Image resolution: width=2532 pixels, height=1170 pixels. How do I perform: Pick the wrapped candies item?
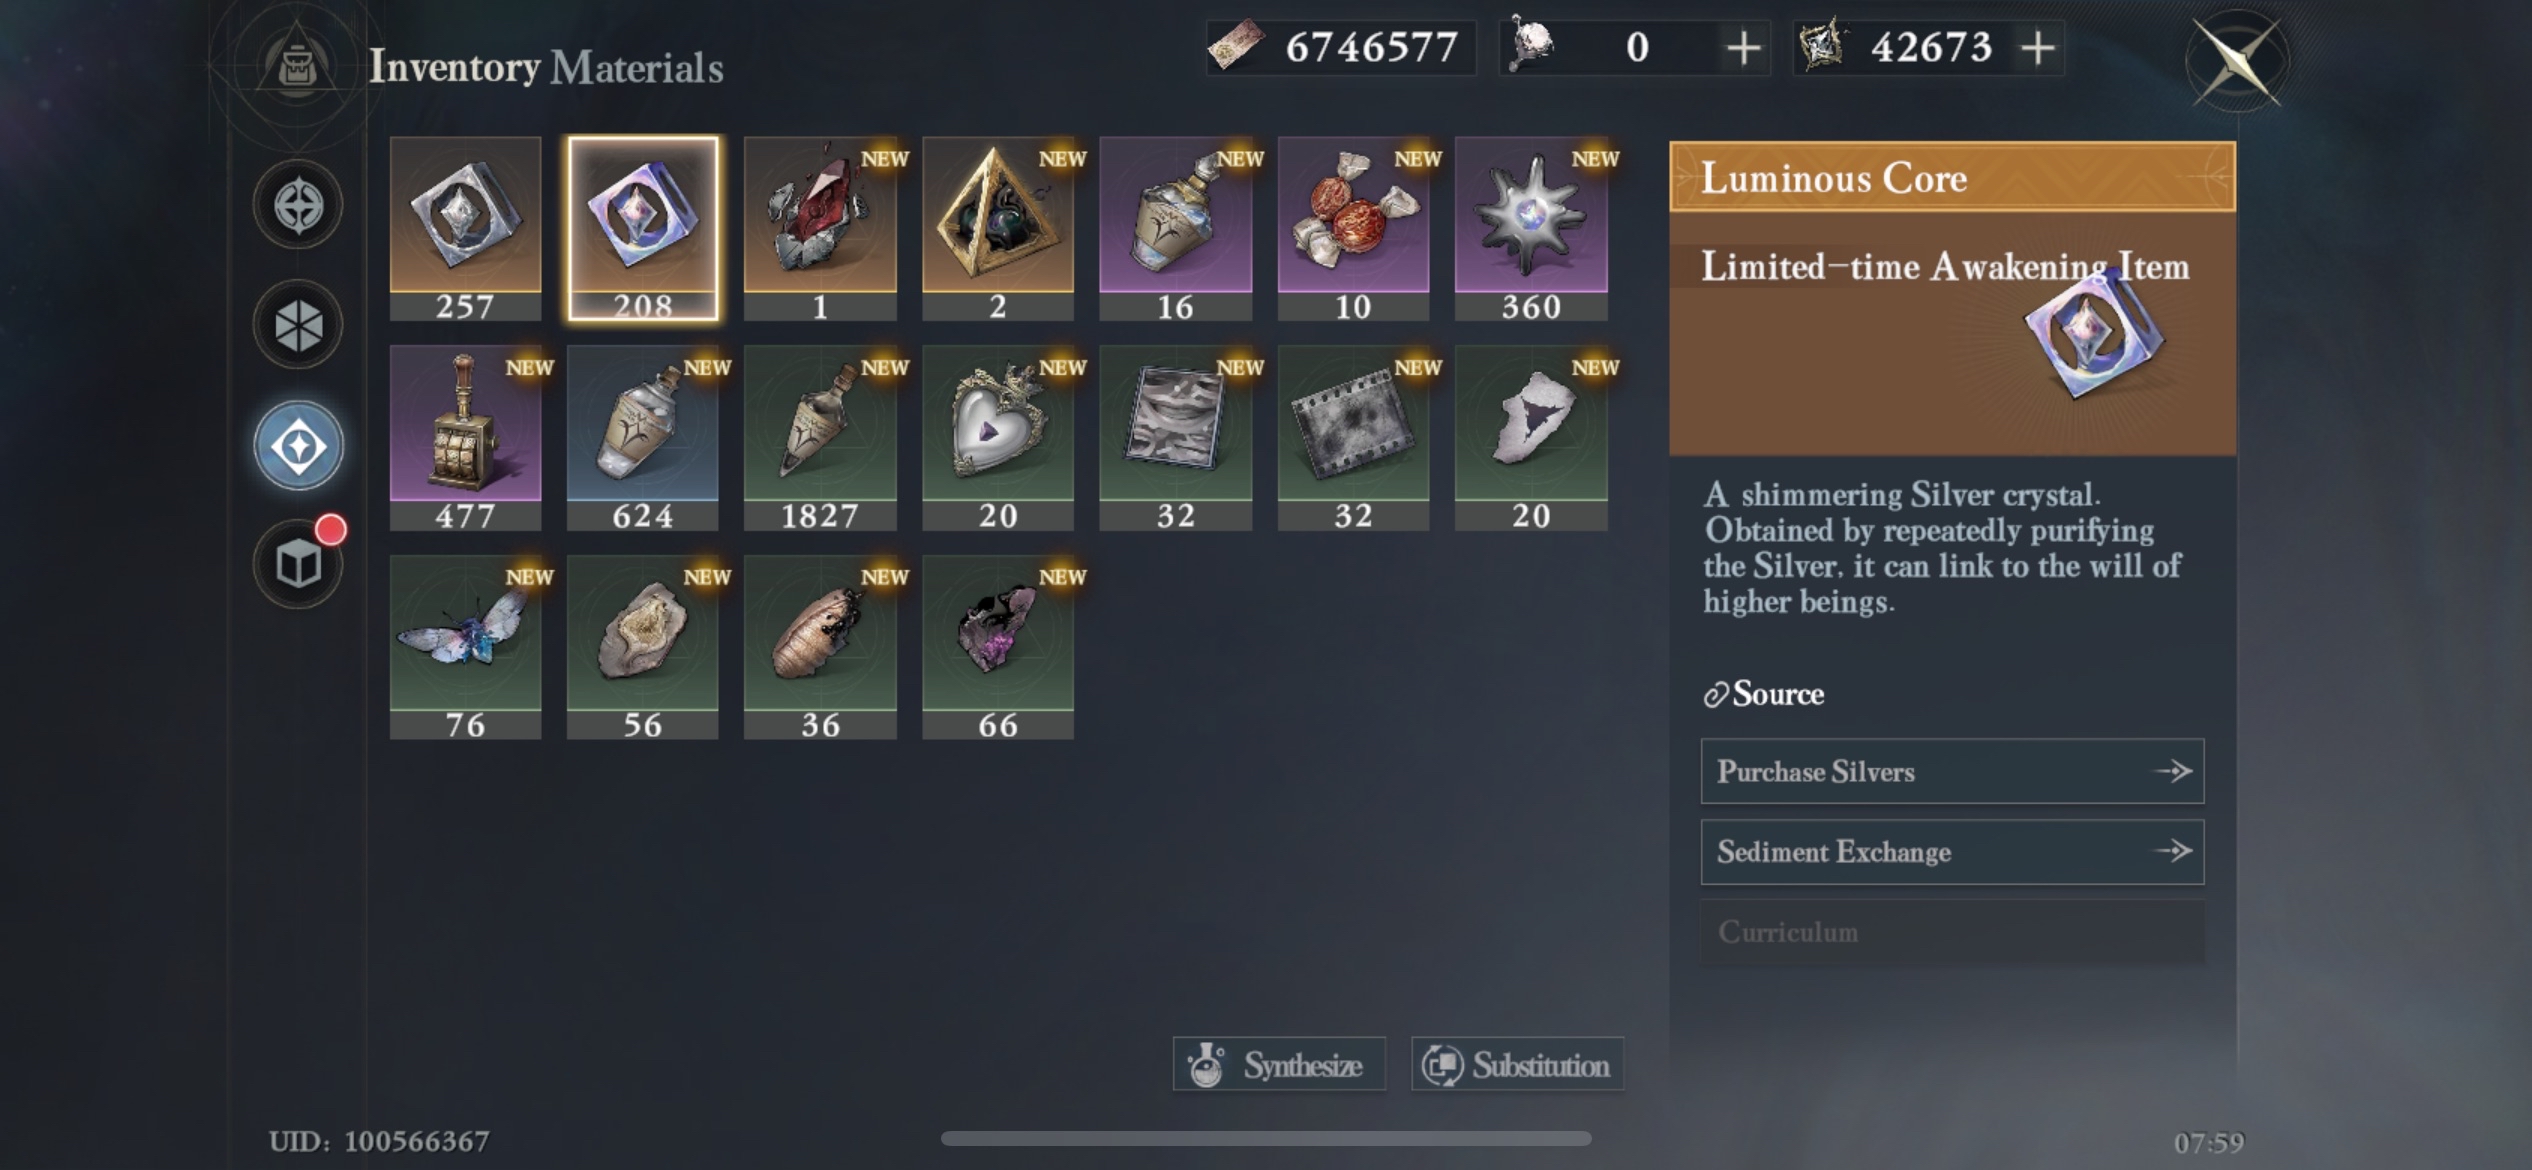(x=1352, y=228)
